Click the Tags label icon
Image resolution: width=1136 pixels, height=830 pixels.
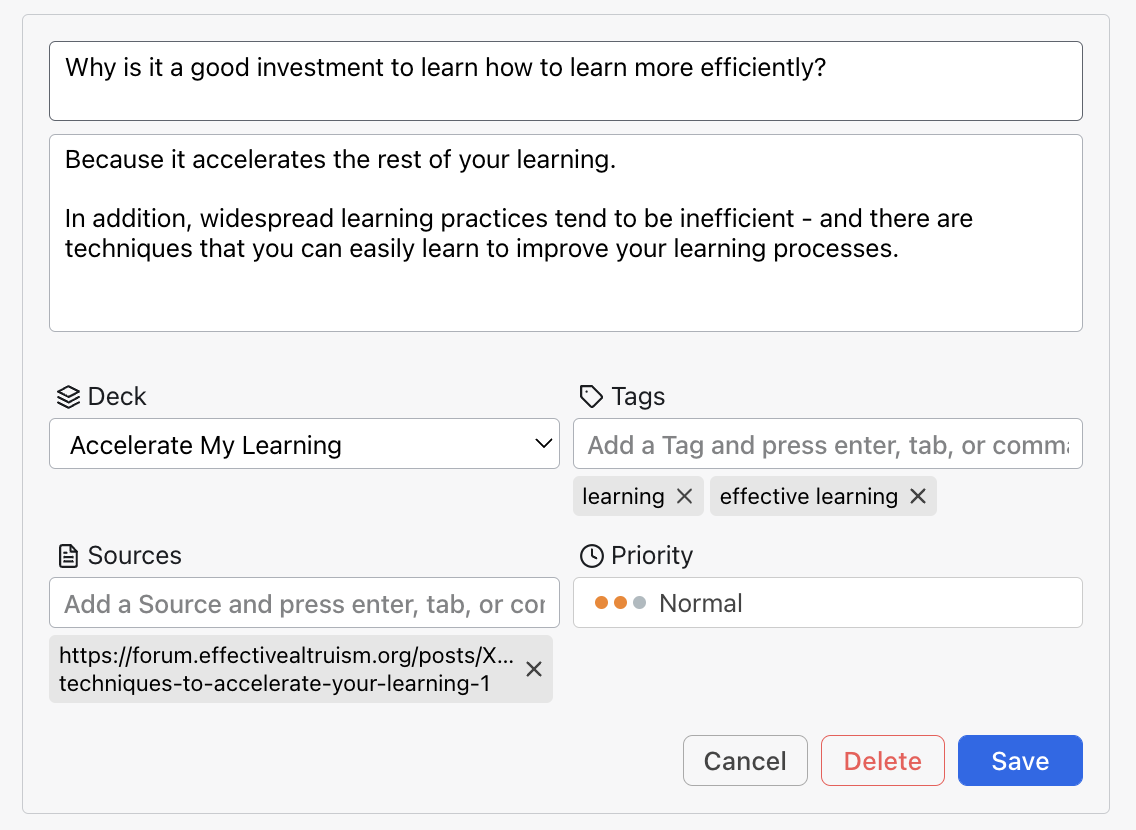pyautogui.click(x=591, y=397)
